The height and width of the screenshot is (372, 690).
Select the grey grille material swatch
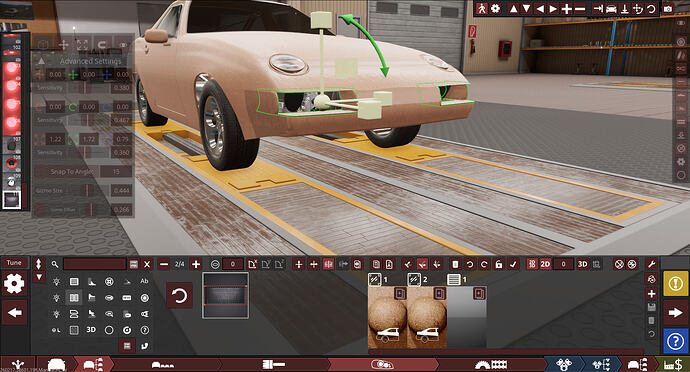point(467,317)
